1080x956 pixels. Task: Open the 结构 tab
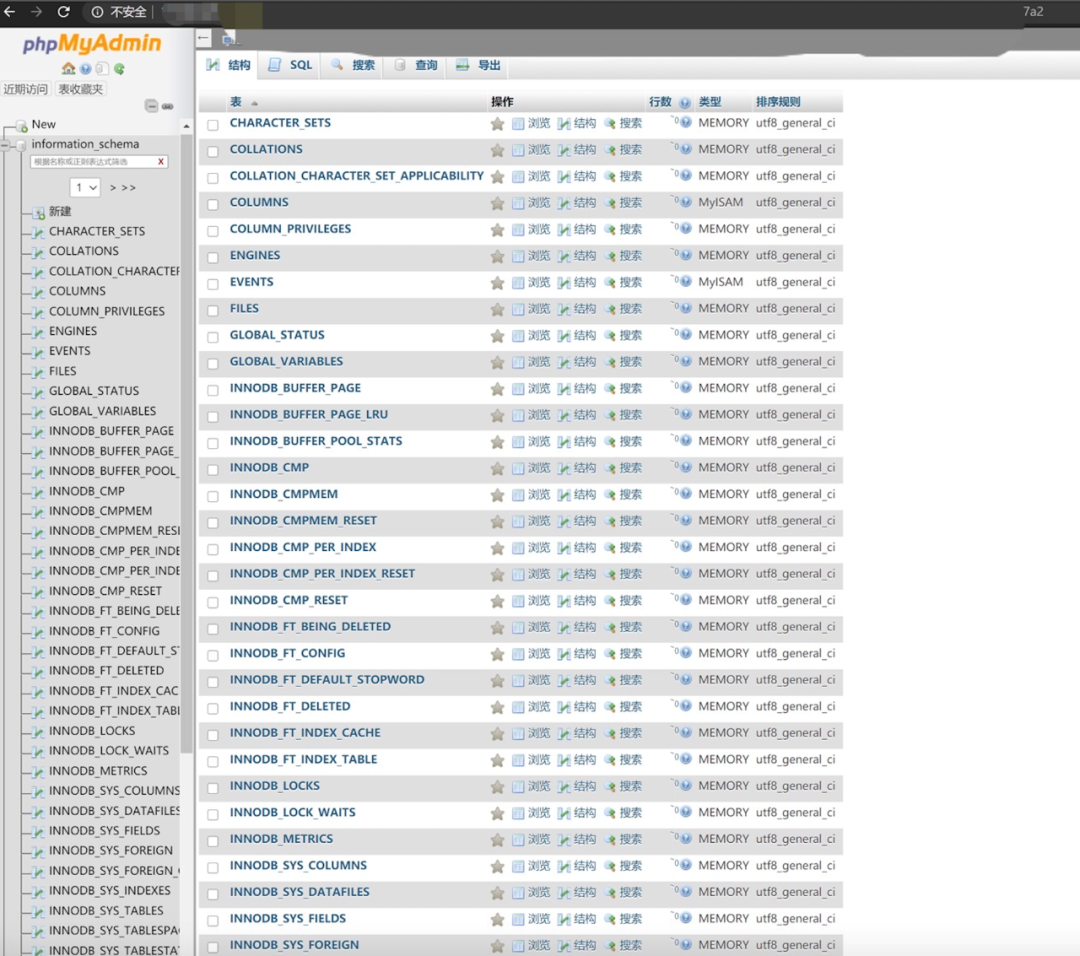tap(228, 65)
